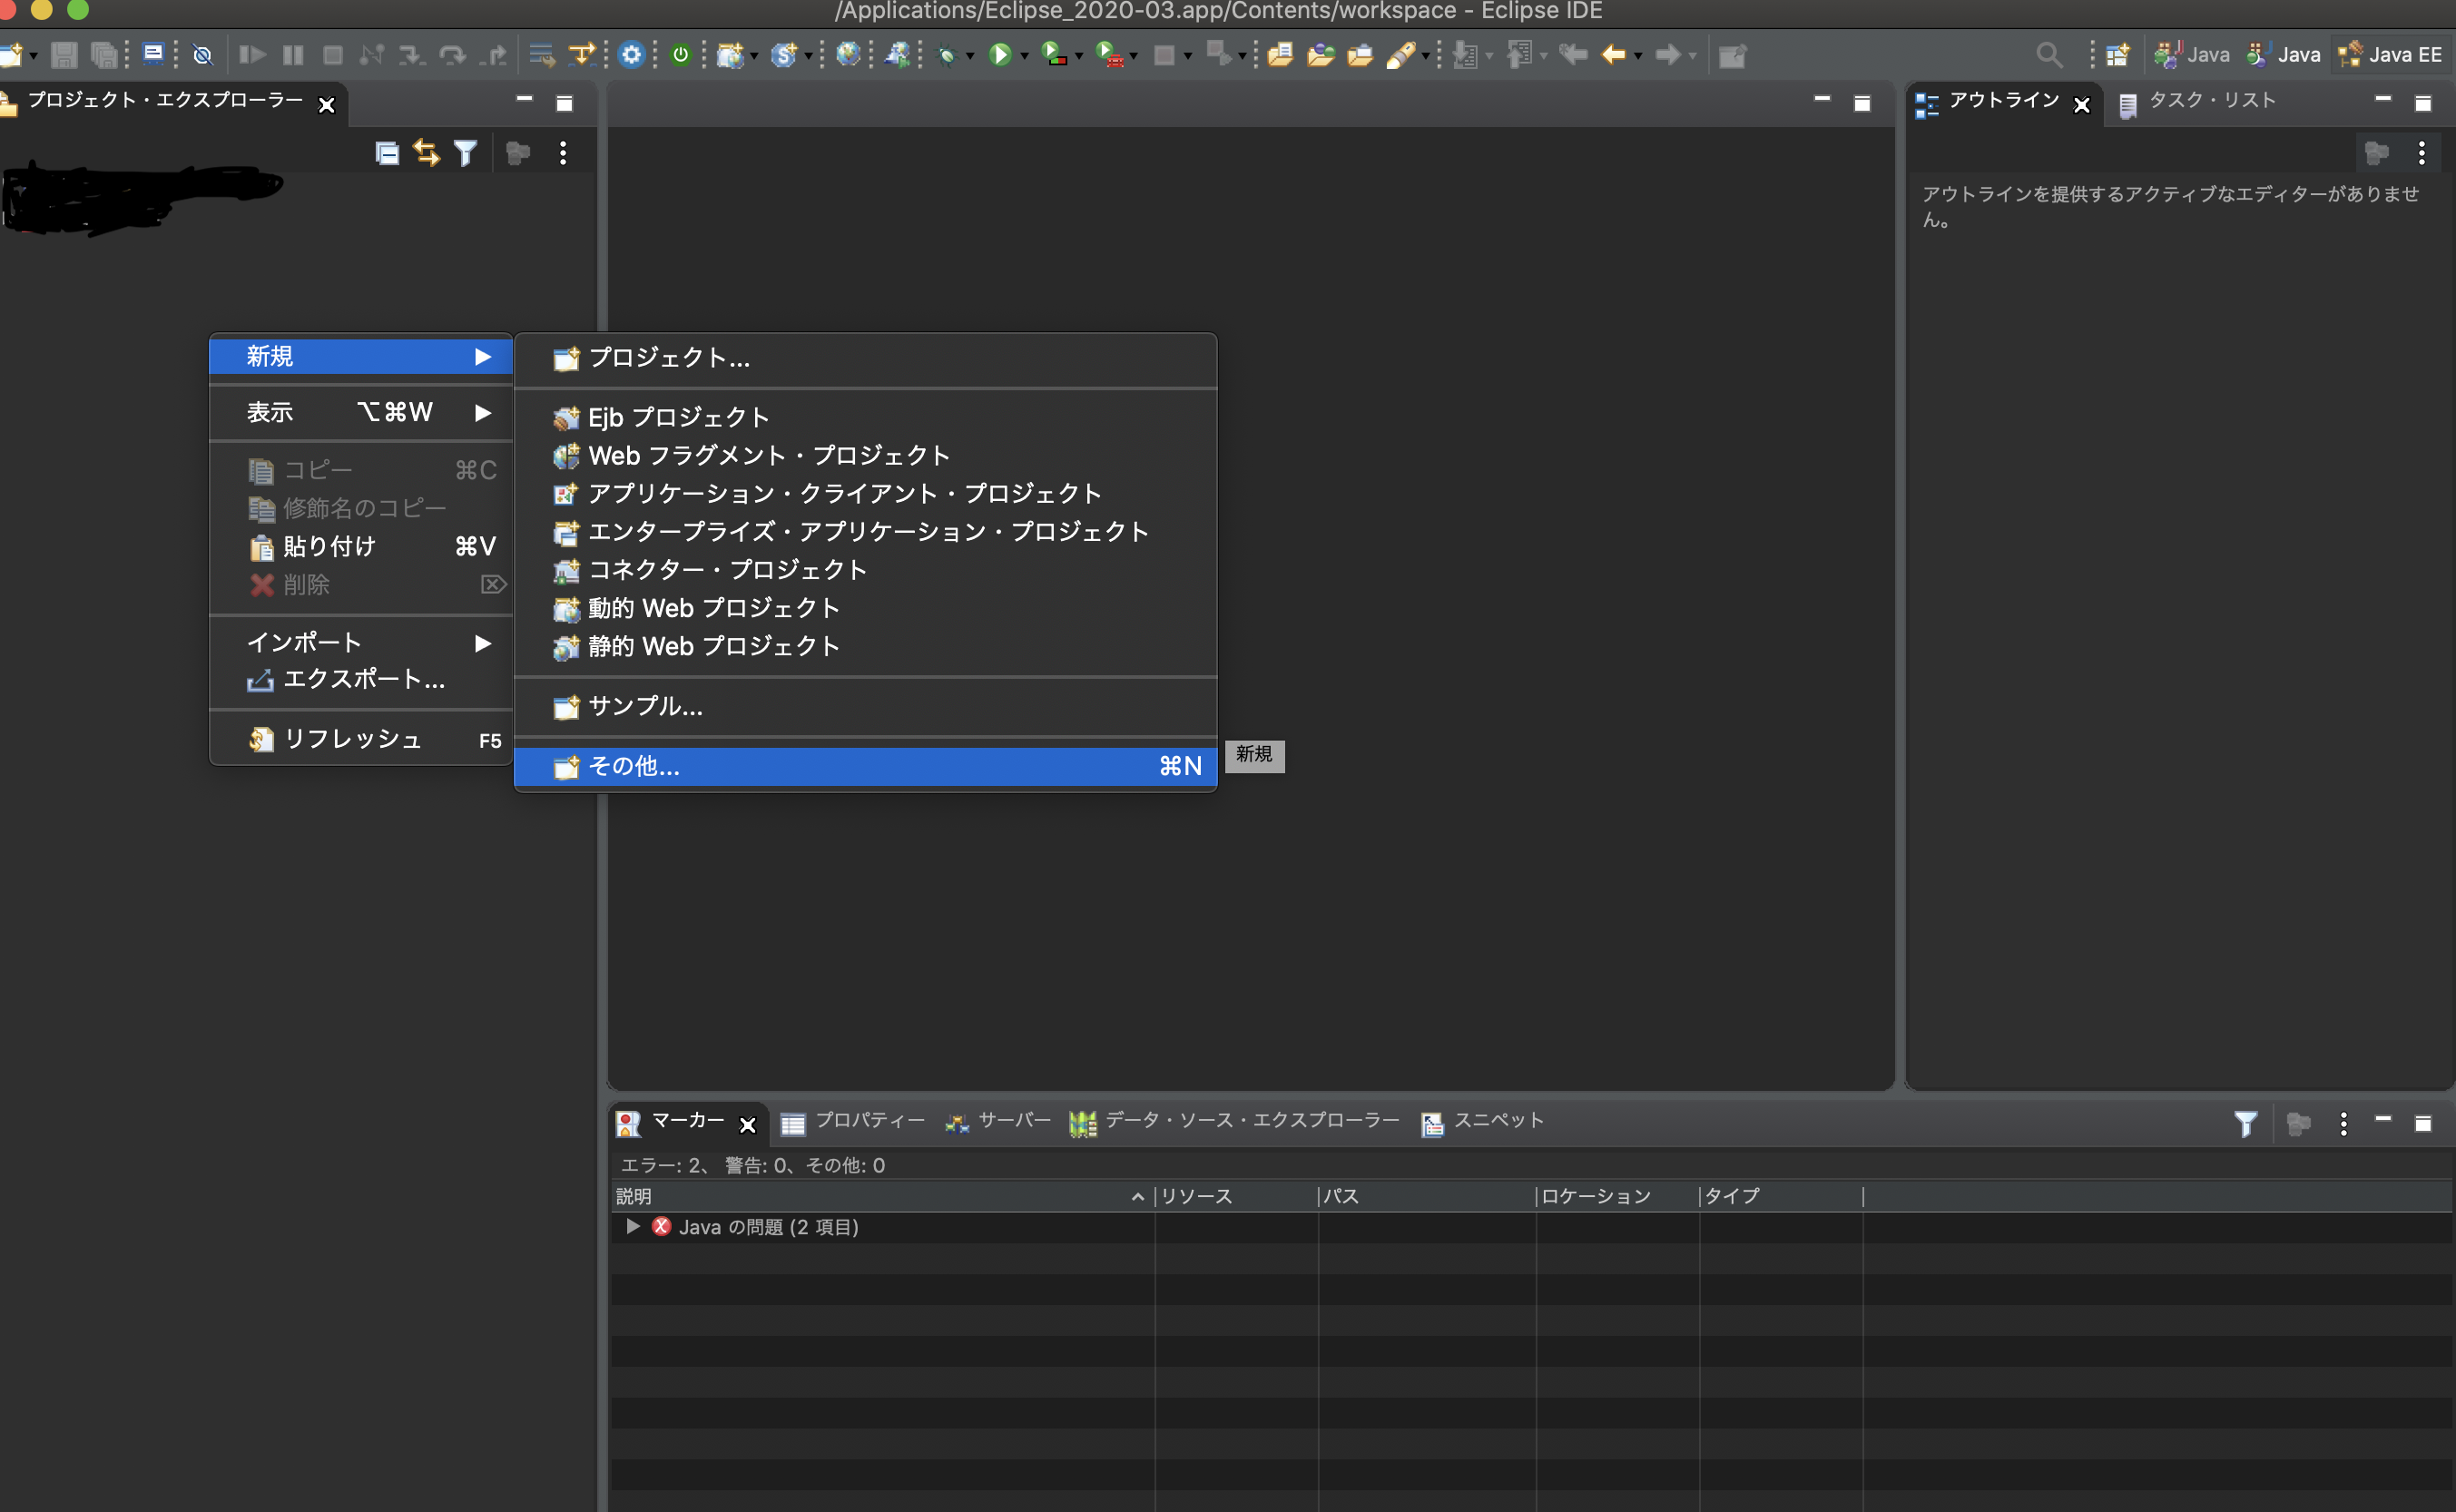Open the highlighter pen dropdown arrow

pos(1425,57)
